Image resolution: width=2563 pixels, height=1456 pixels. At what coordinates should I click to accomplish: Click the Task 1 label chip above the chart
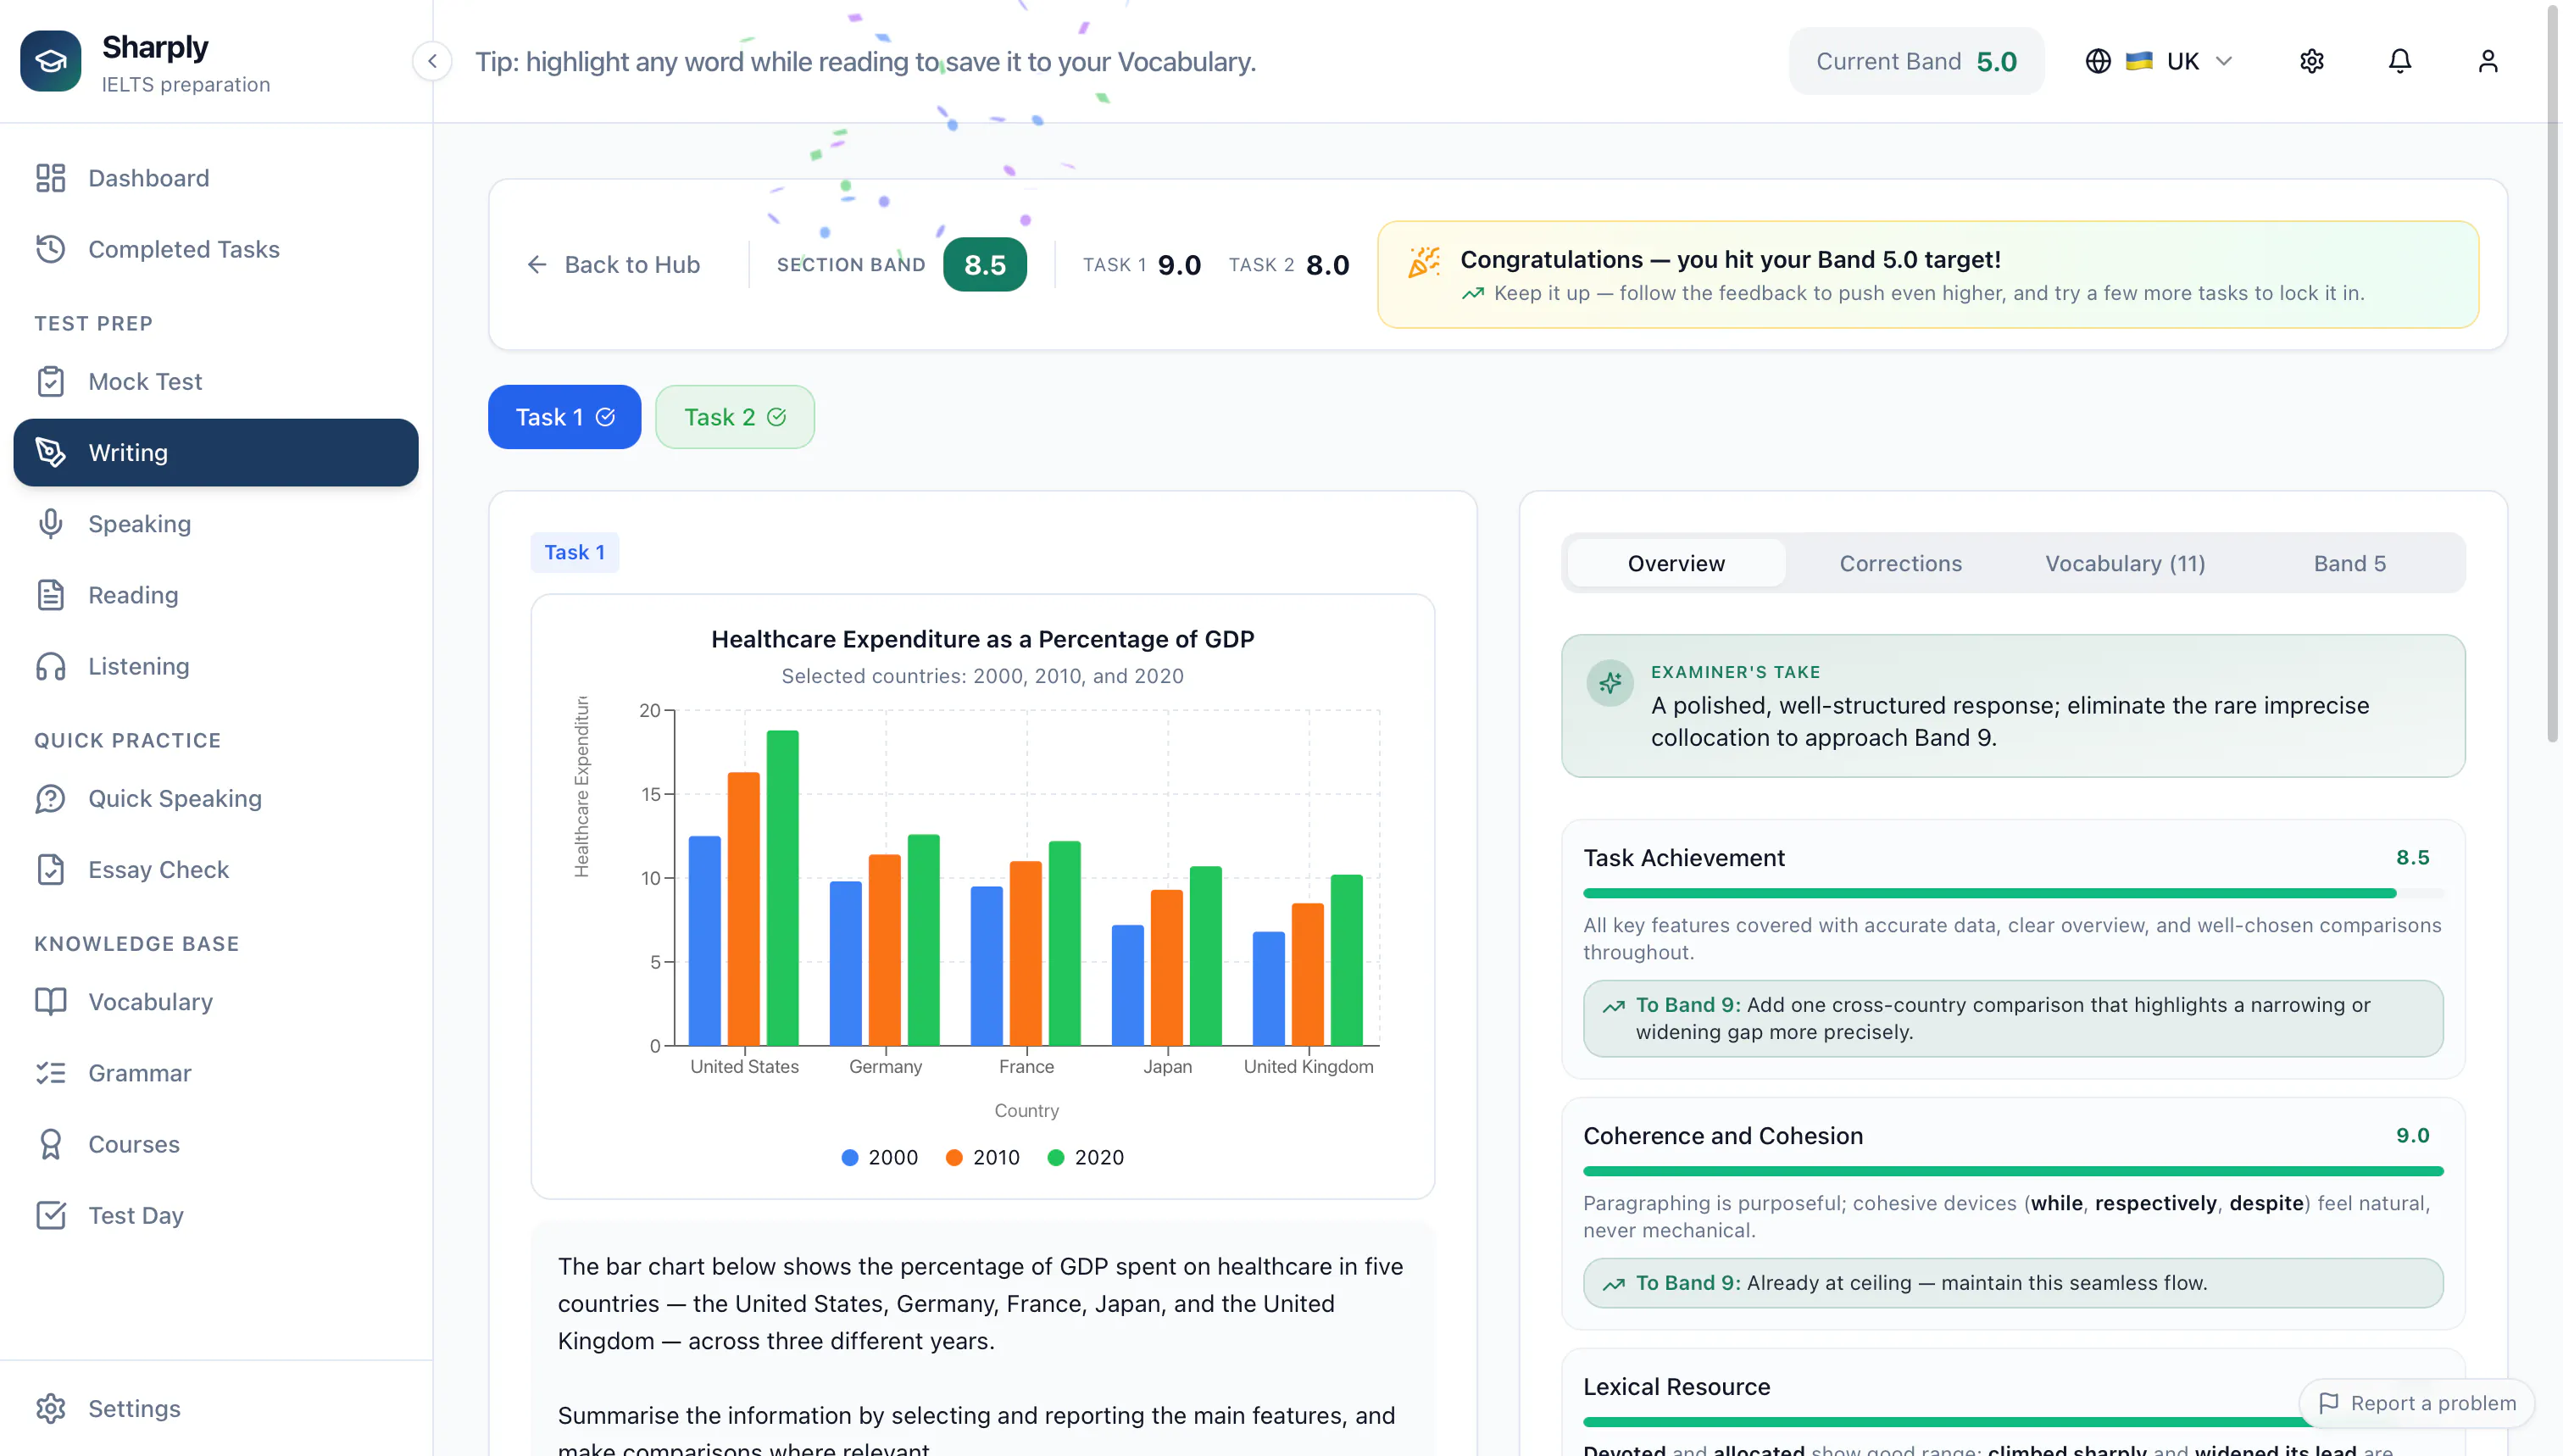pyautogui.click(x=574, y=552)
